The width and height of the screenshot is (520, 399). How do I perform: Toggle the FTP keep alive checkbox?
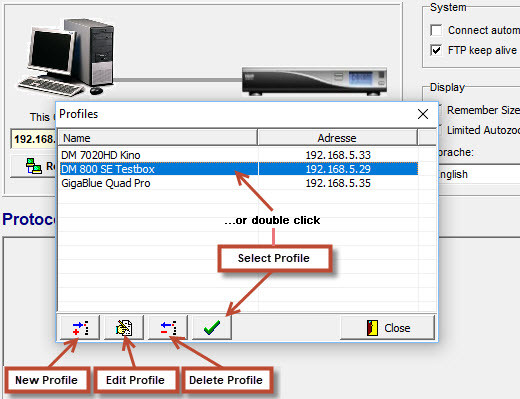click(x=436, y=50)
